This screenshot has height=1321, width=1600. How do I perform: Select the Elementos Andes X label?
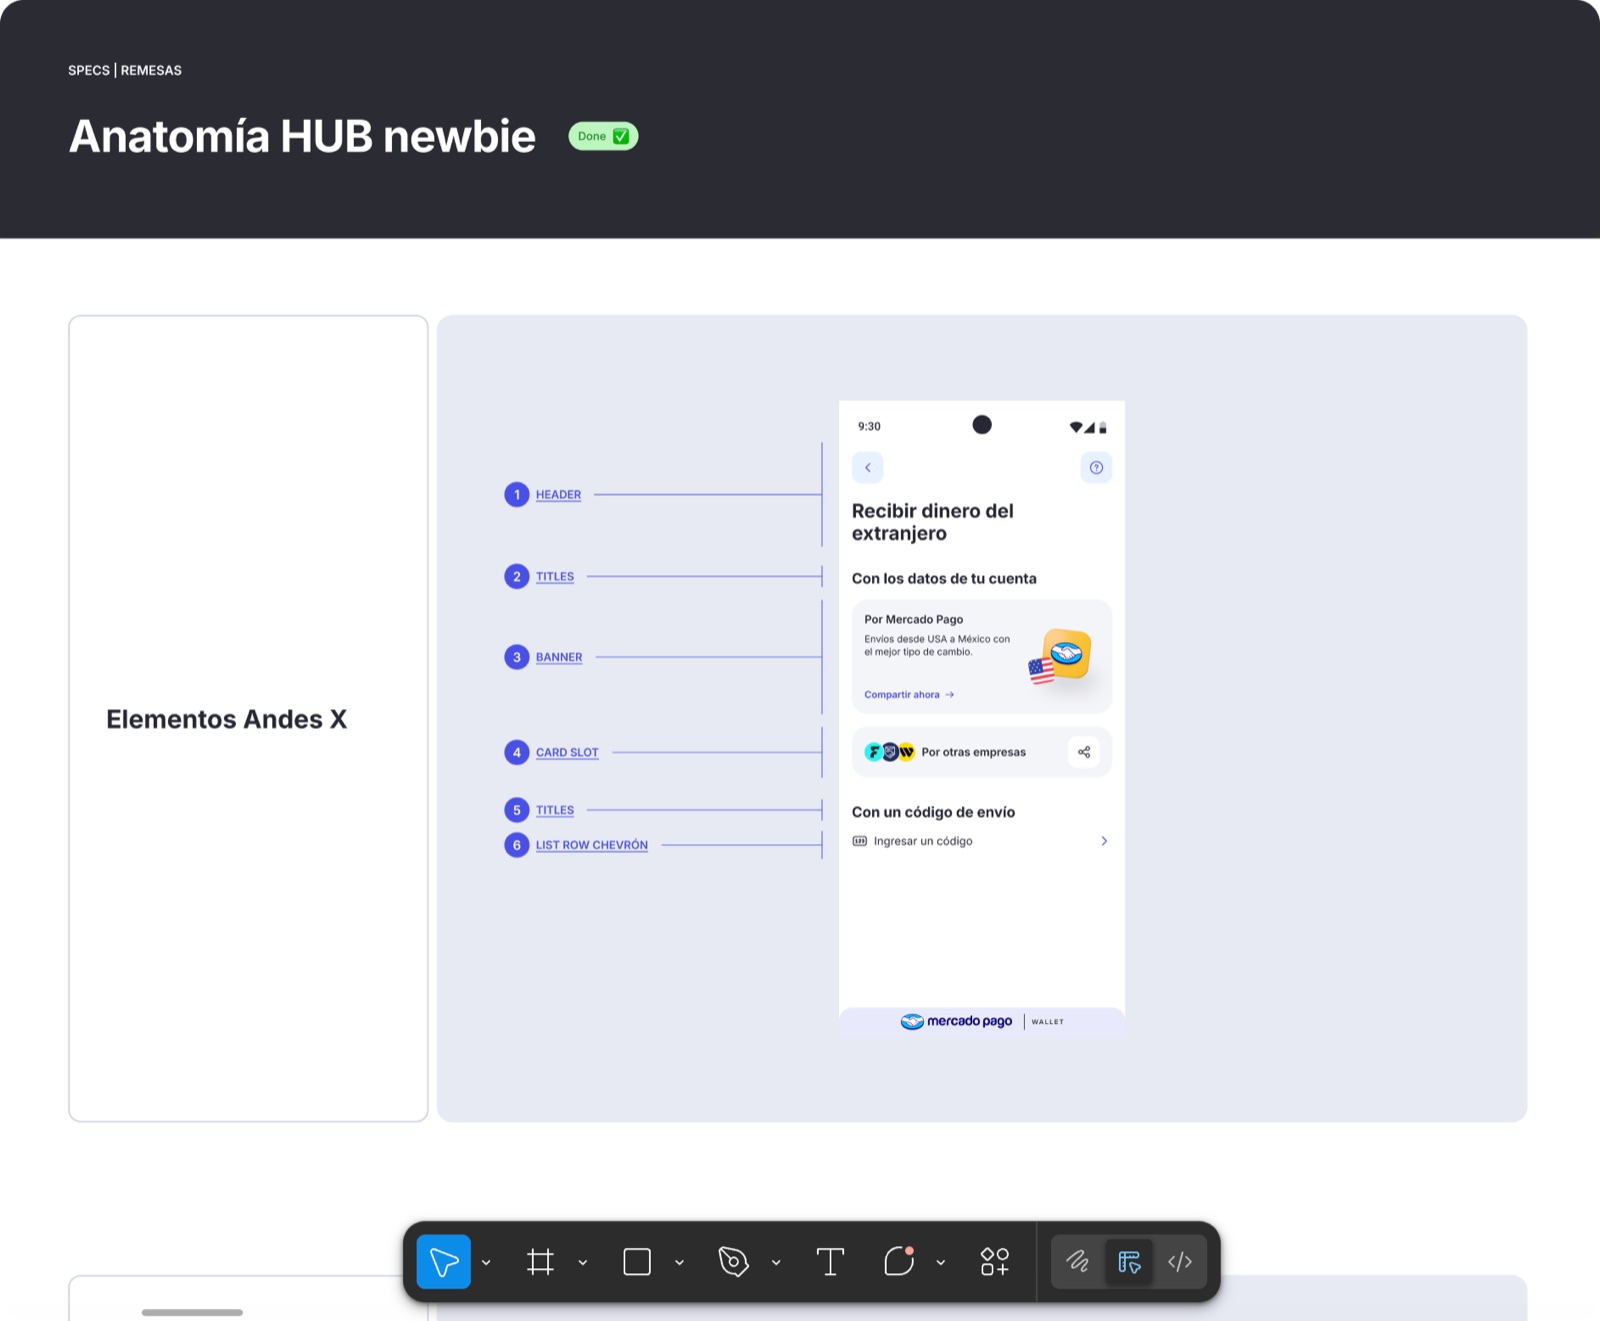pyautogui.click(x=227, y=720)
